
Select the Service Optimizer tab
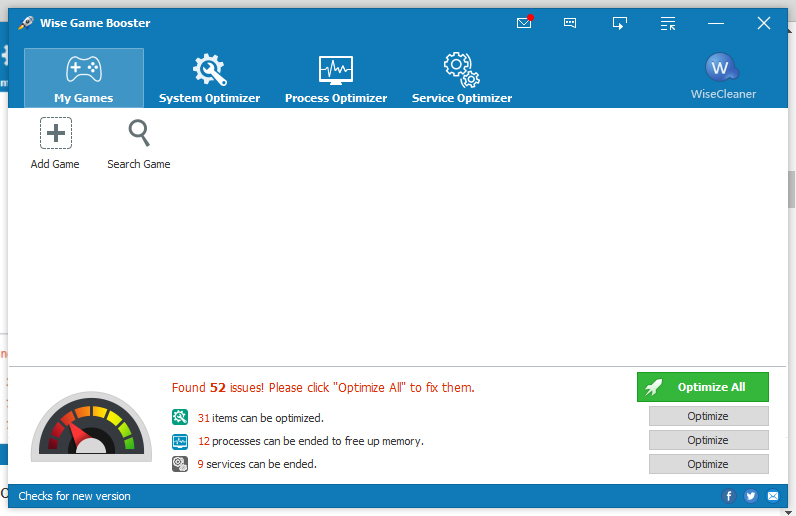(462, 78)
